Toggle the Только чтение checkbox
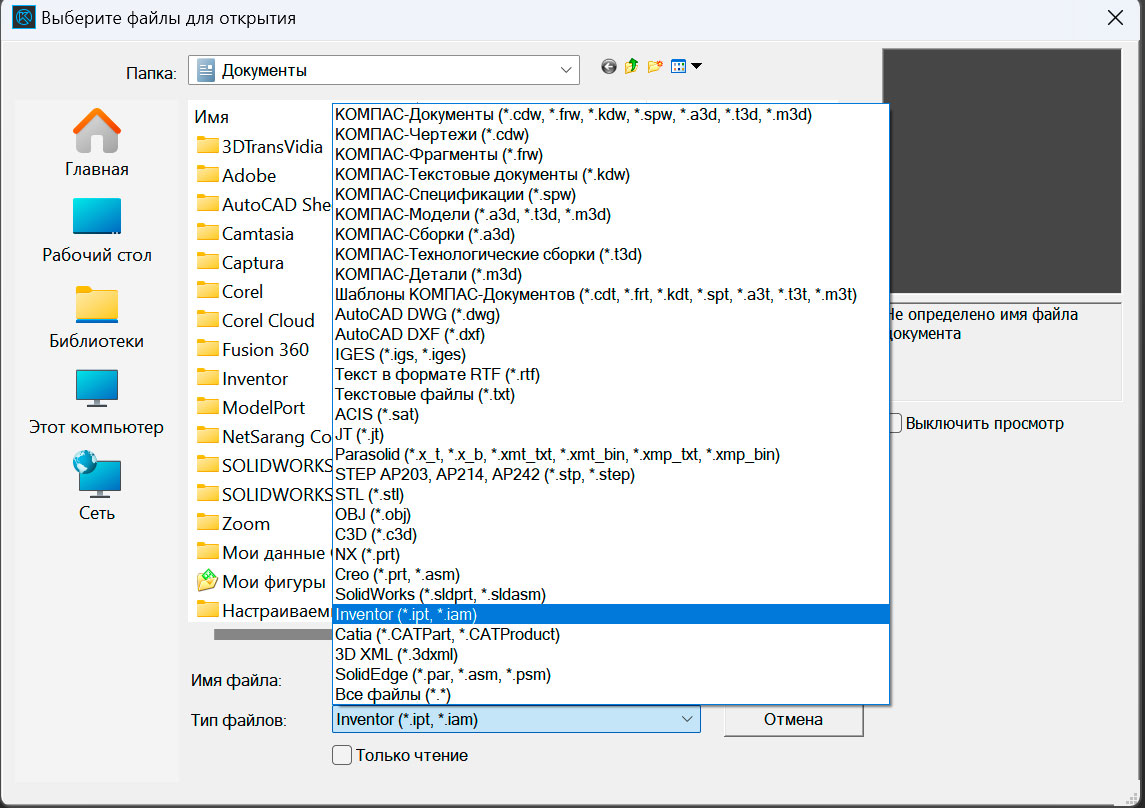The height and width of the screenshot is (808, 1145). pos(342,755)
